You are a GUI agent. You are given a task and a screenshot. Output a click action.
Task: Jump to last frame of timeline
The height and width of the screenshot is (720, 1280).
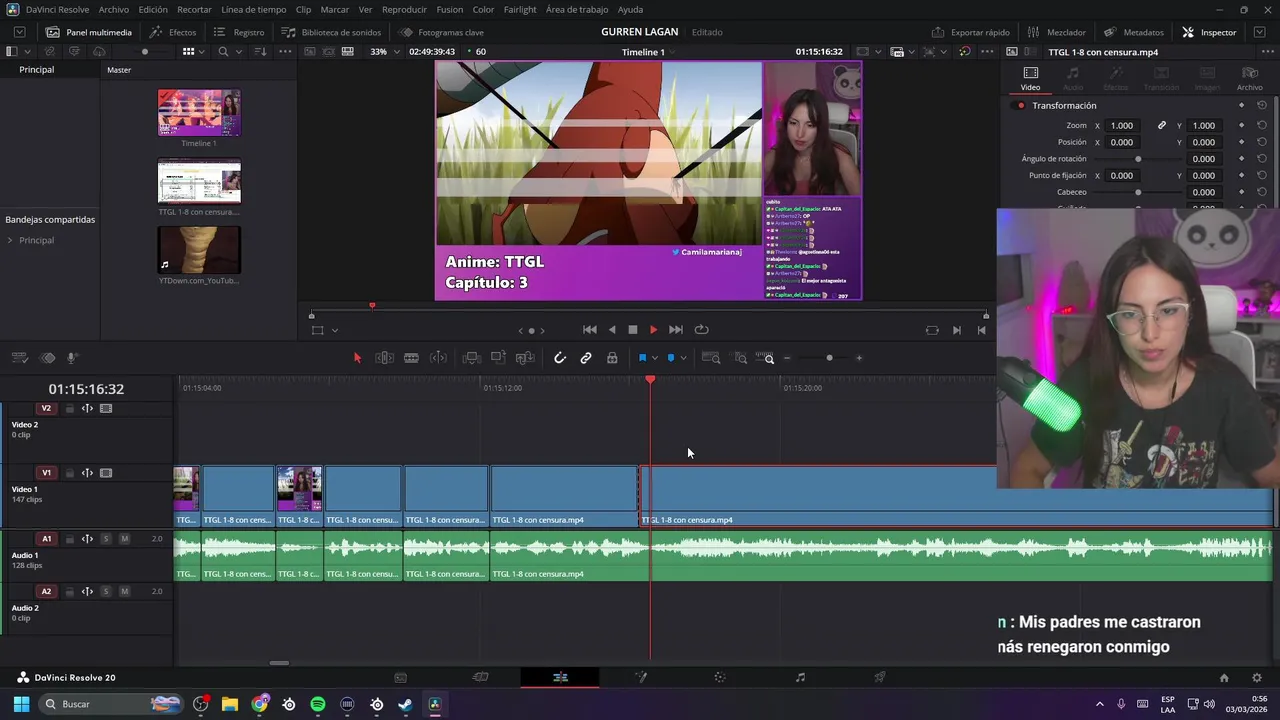(676, 330)
